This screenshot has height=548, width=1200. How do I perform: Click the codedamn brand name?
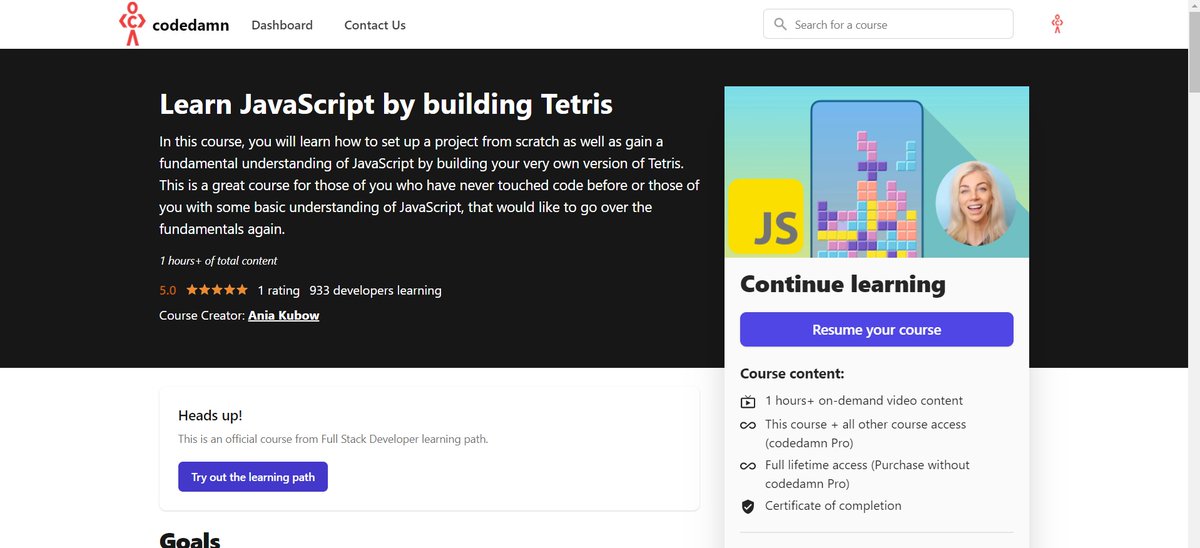[x=190, y=25]
